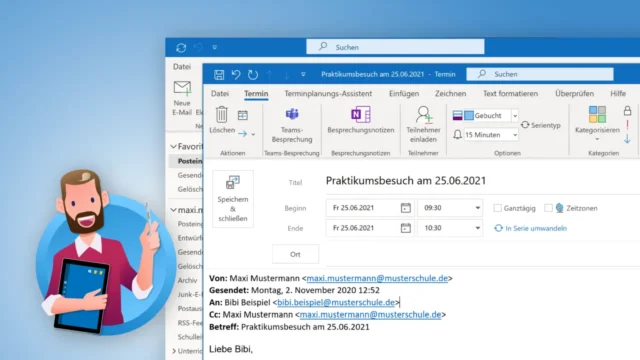Select Entwürfe folder in main Outlook sidebar

coord(190,238)
